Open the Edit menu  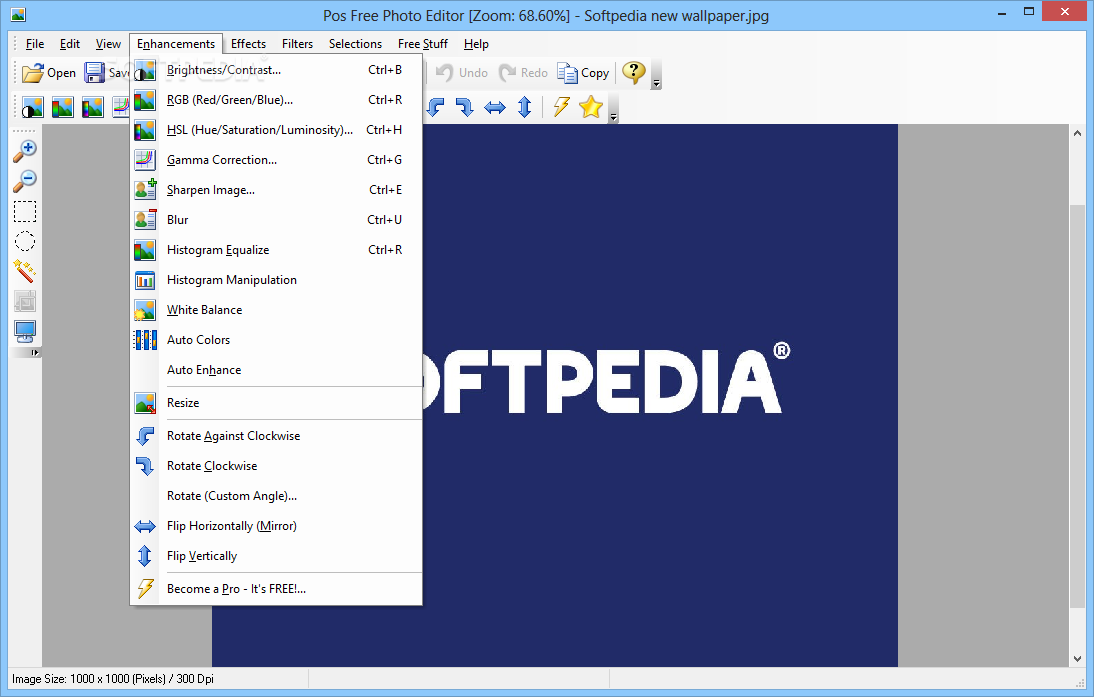pyautogui.click(x=70, y=44)
